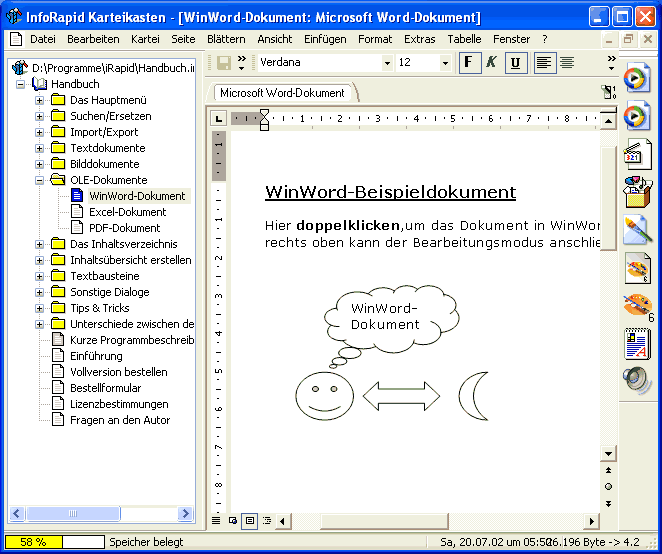Open the Bestellformular page

[106, 388]
